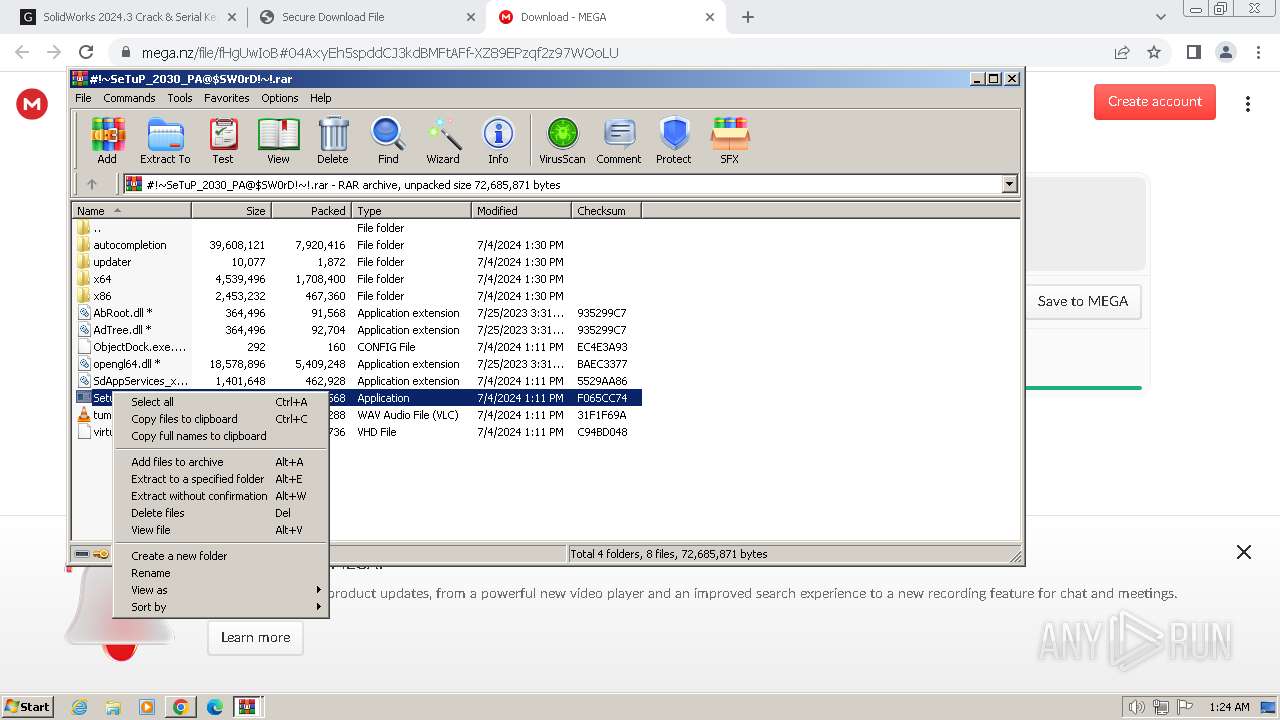Choose Copy files to clipboard
Image resolution: width=1280 pixels, height=720 pixels.
(x=221, y=419)
